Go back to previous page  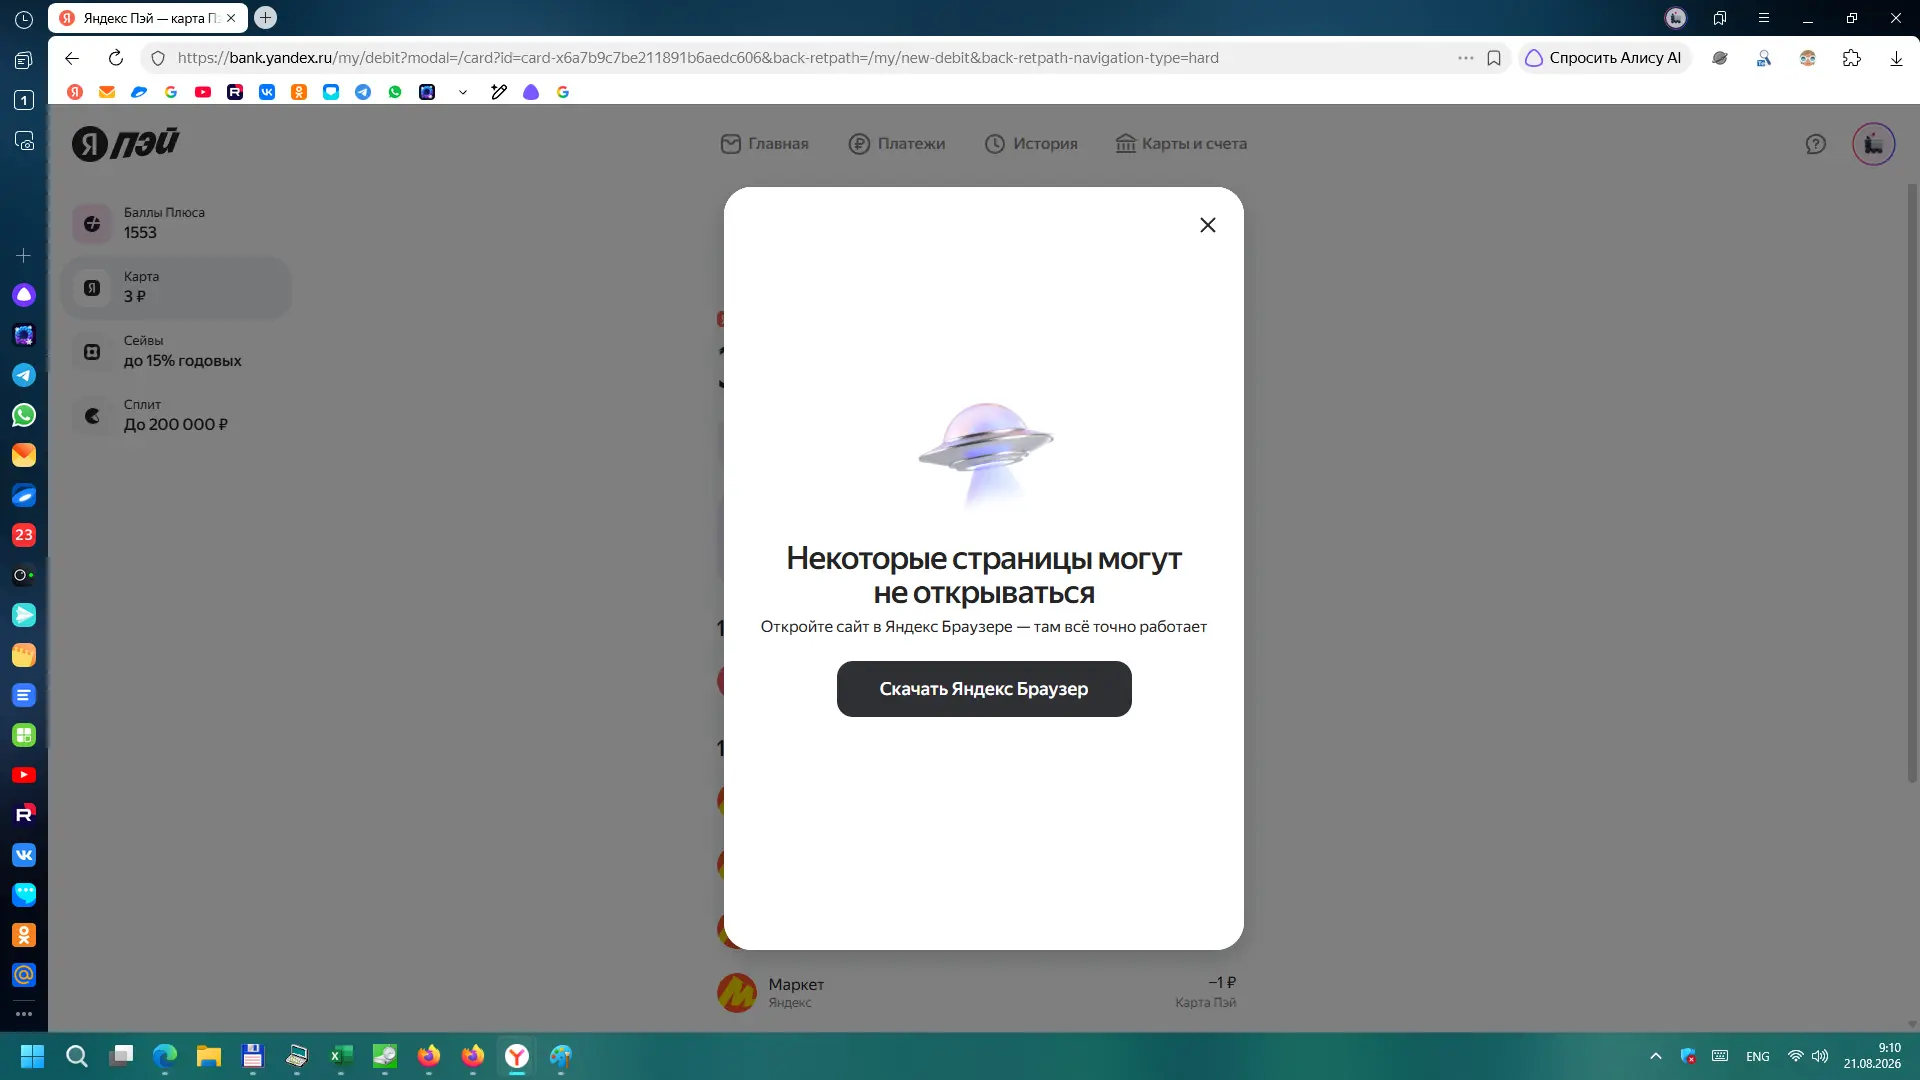pyautogui.click(x=72, y=58)
